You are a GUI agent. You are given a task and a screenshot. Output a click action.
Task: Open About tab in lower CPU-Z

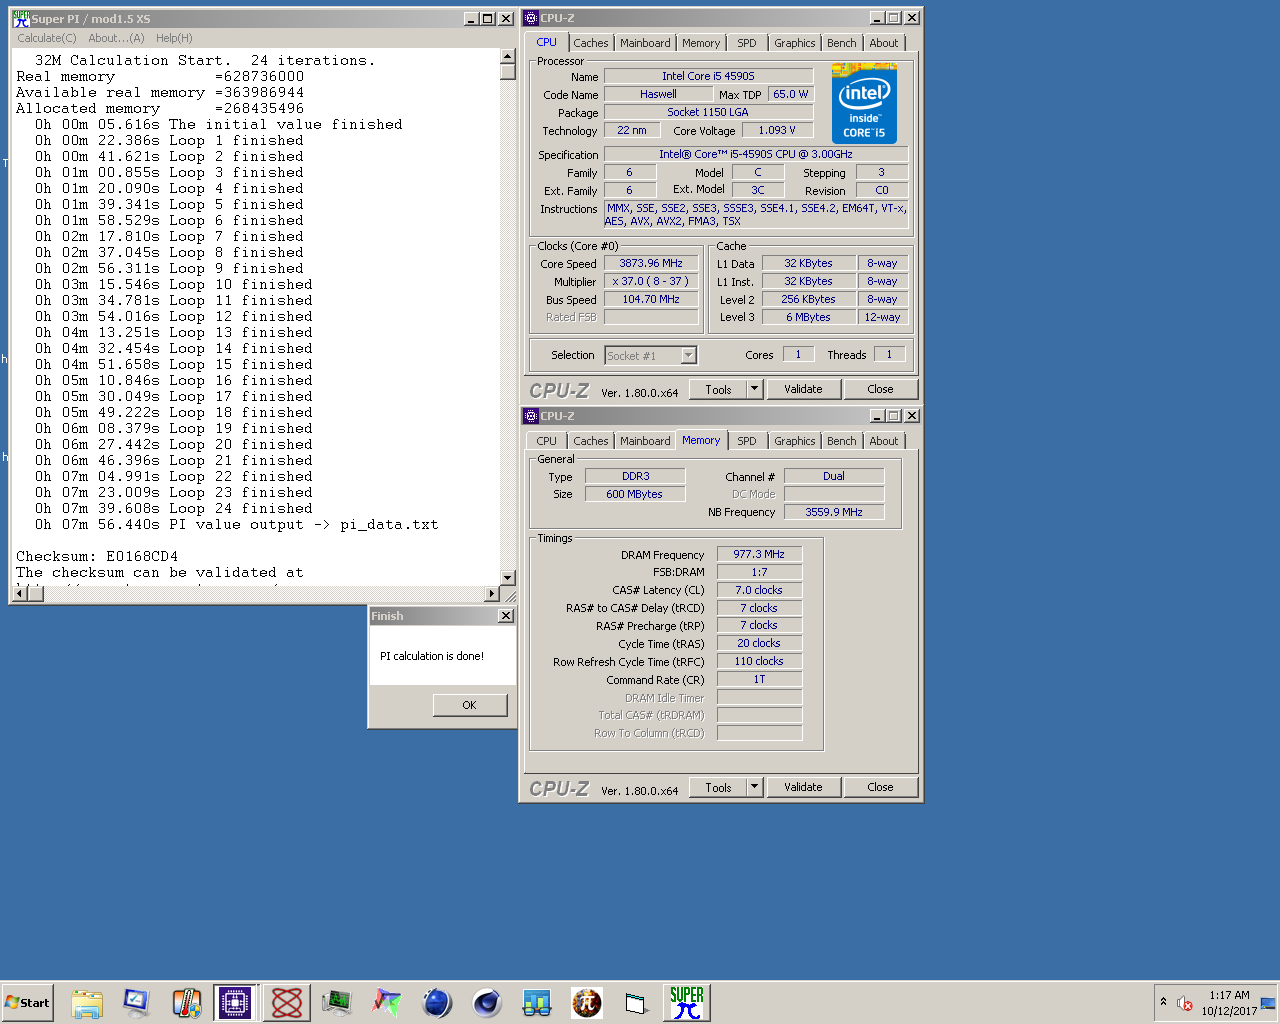tap(884, 441)
